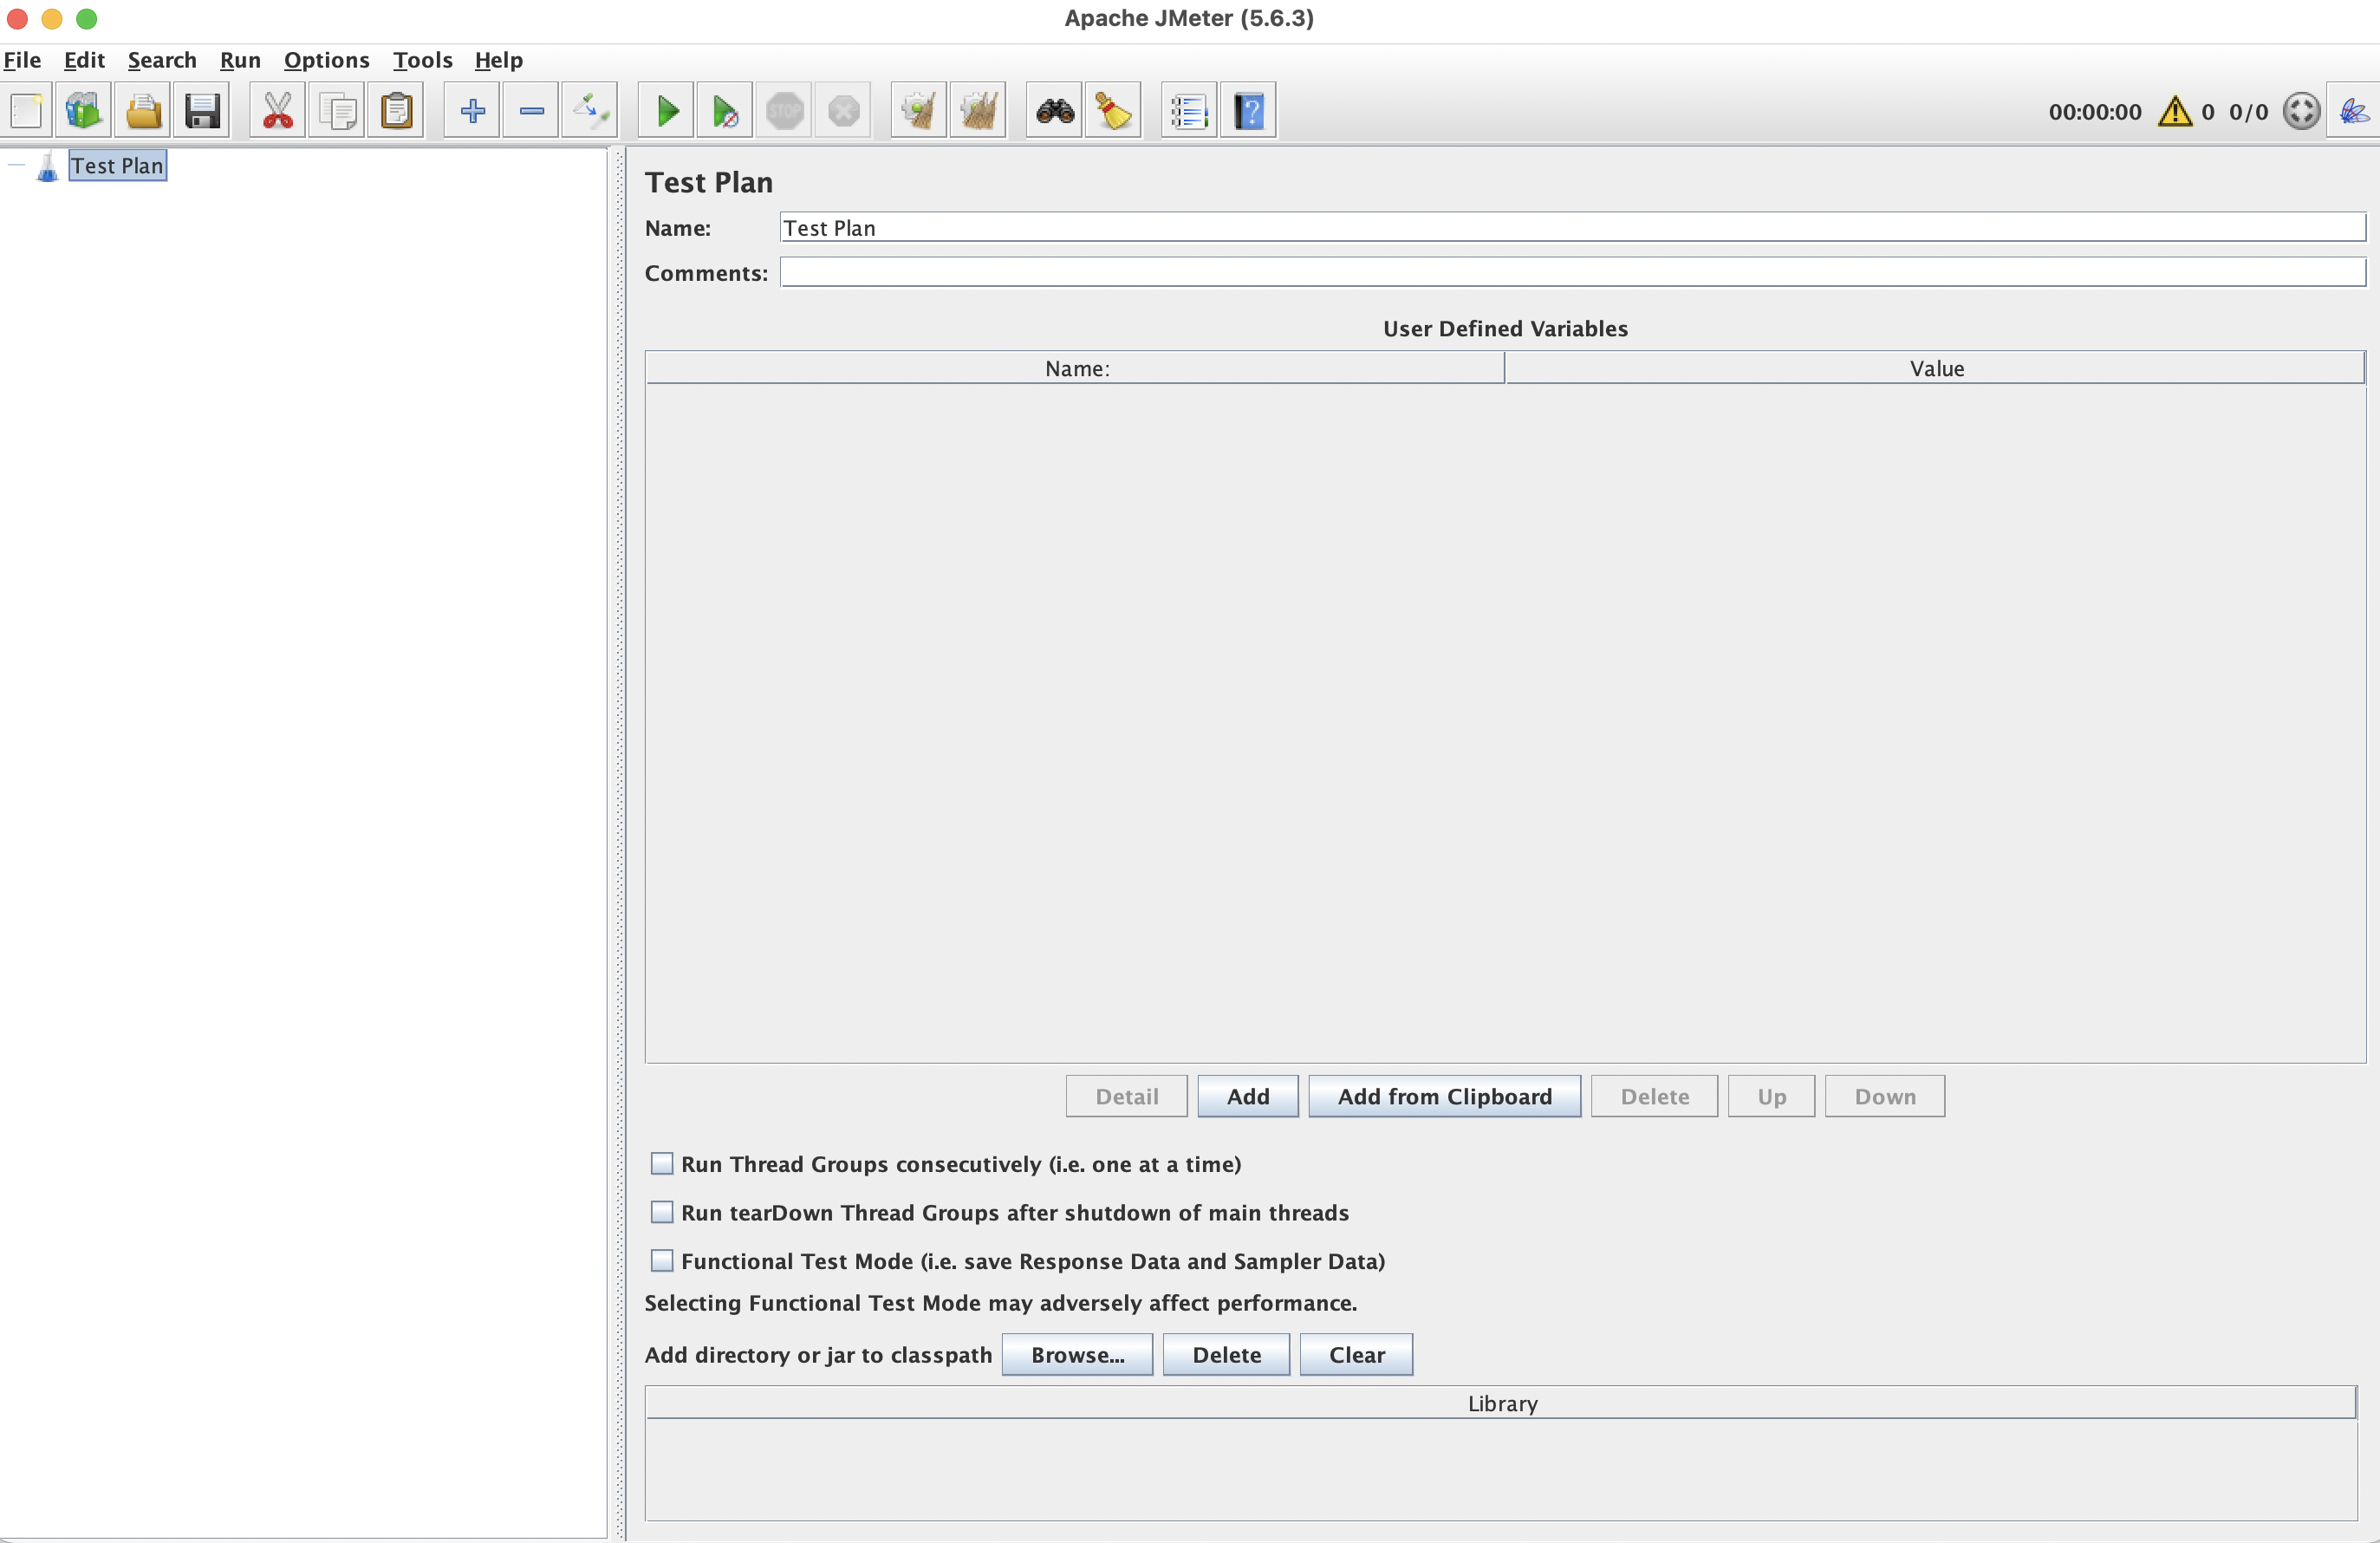Screen dimensions: 2380x1543
Task: Open the Run menu
Action: click(x=240, y=60)
